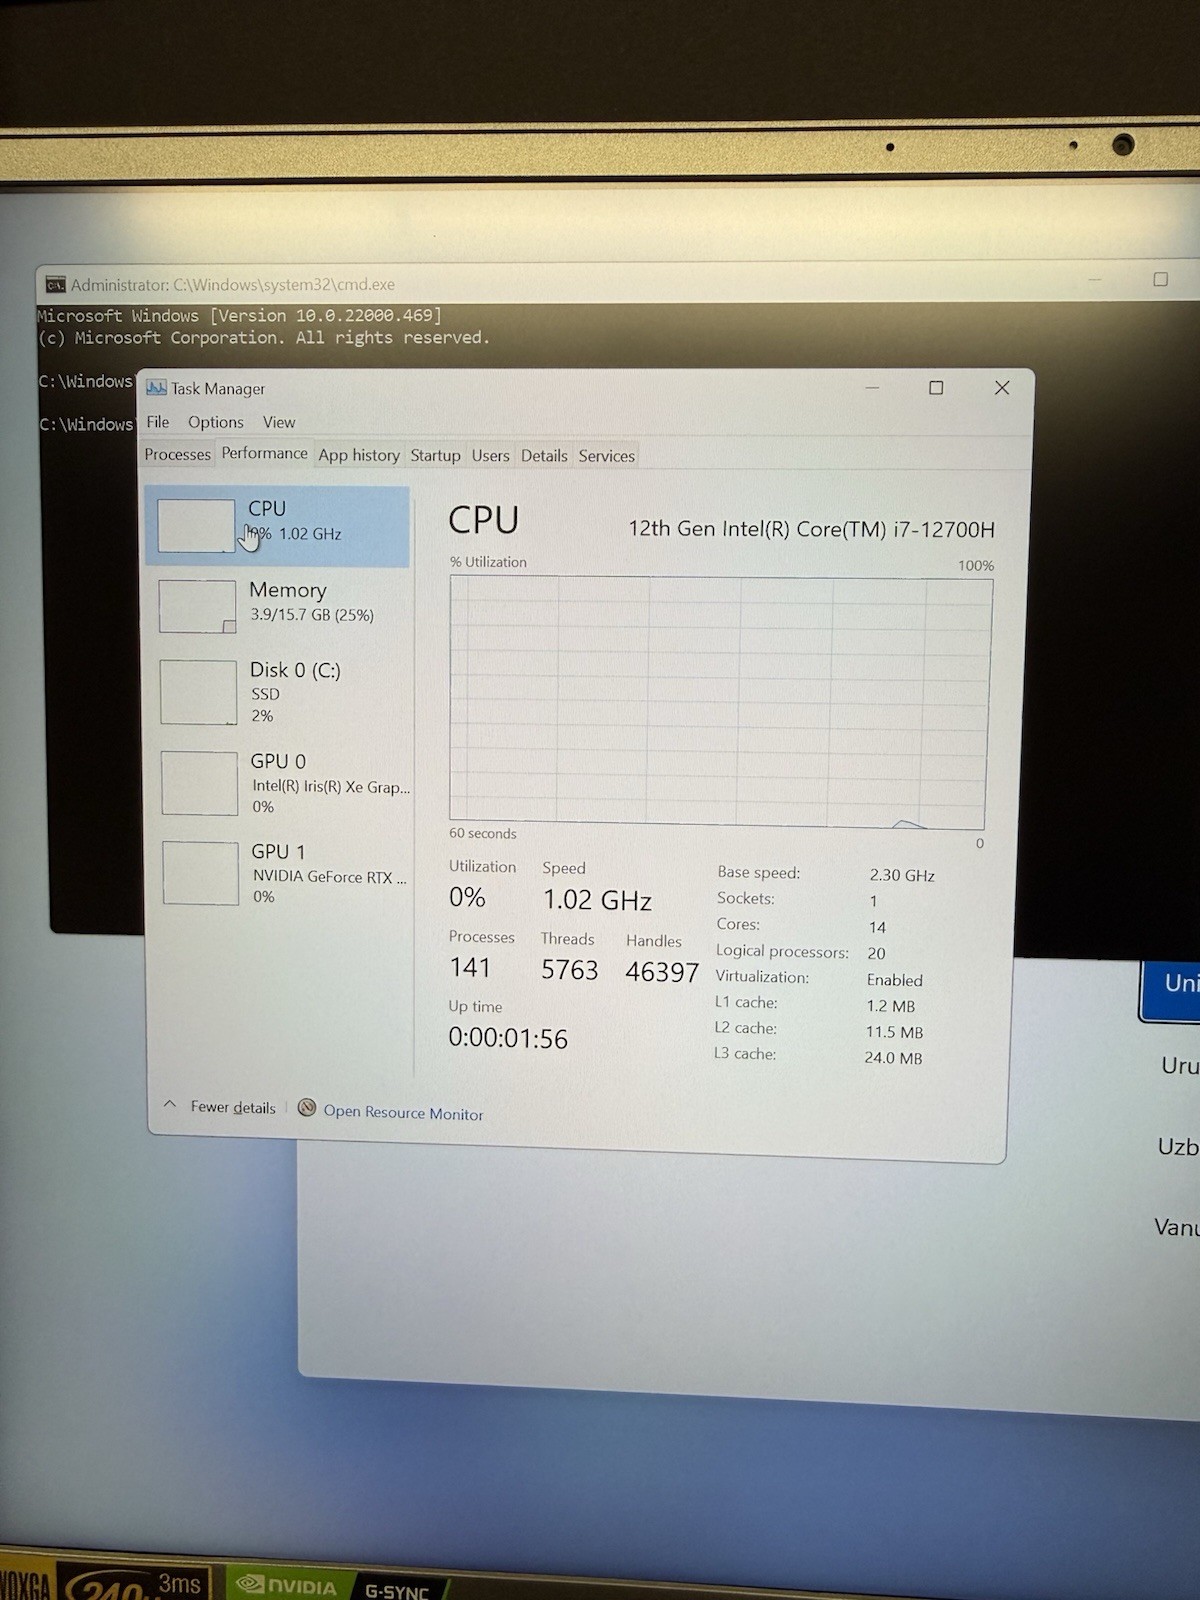Click the Fewer details label
Screen dimensions: 1200x1600
233,1107
